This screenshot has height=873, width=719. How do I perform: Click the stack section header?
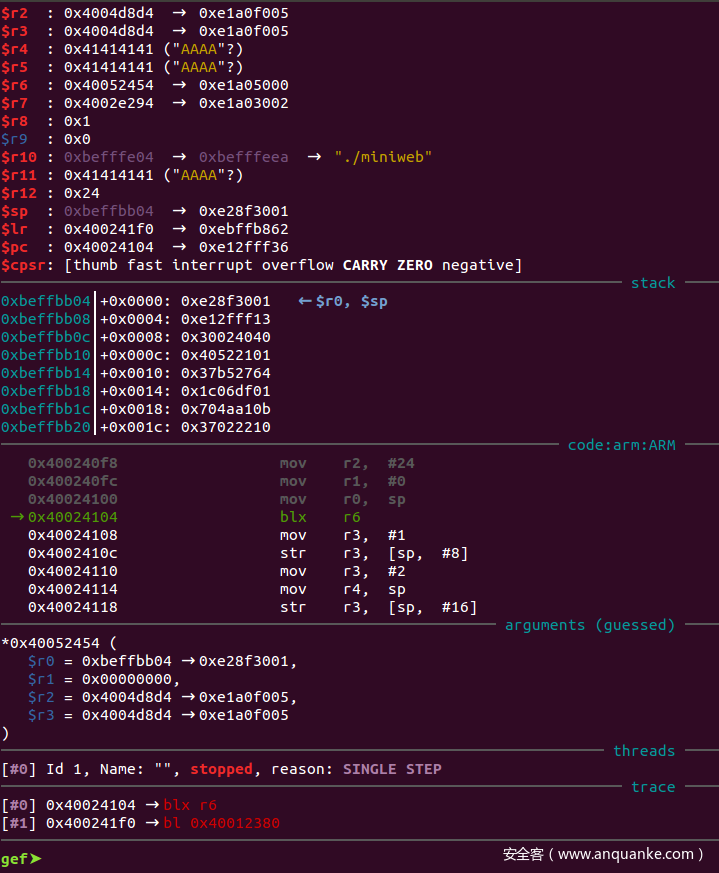(653, 283)
